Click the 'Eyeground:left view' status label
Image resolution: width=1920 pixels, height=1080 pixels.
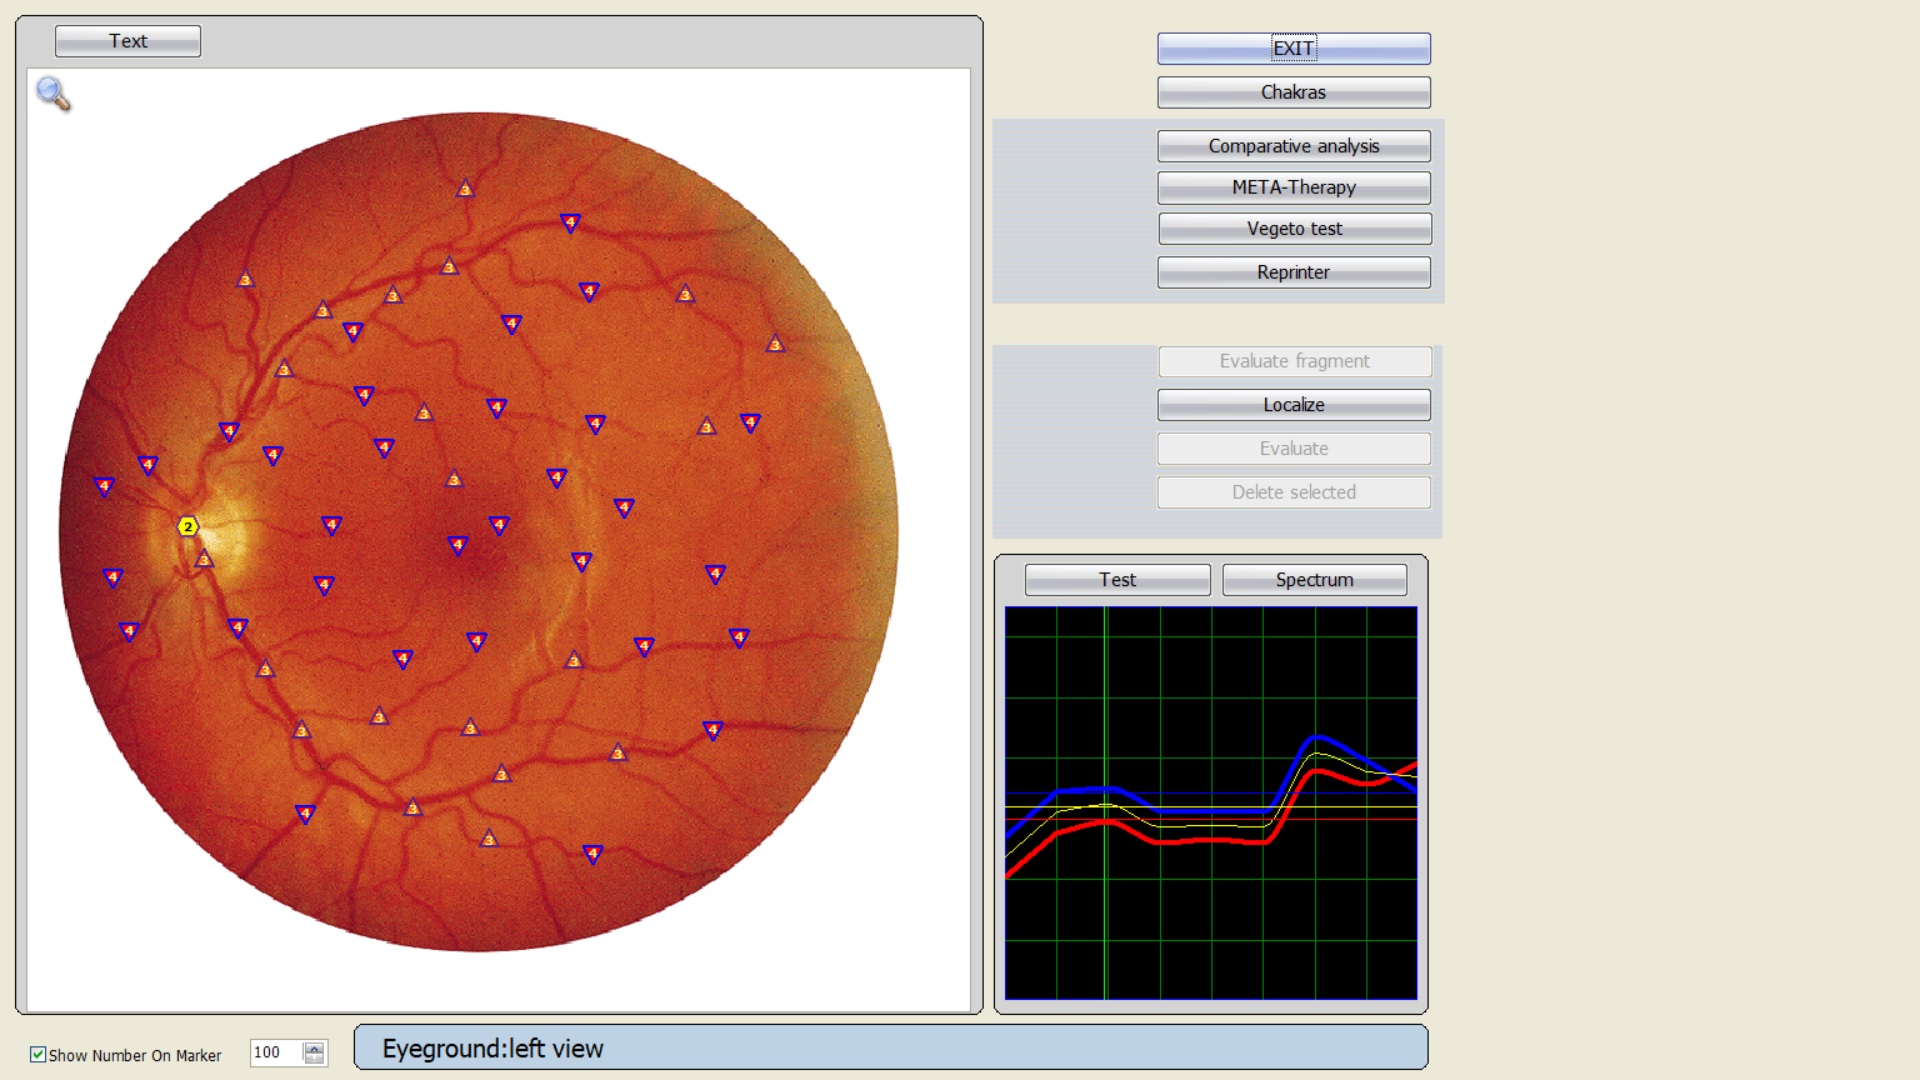coord(891,1048)
